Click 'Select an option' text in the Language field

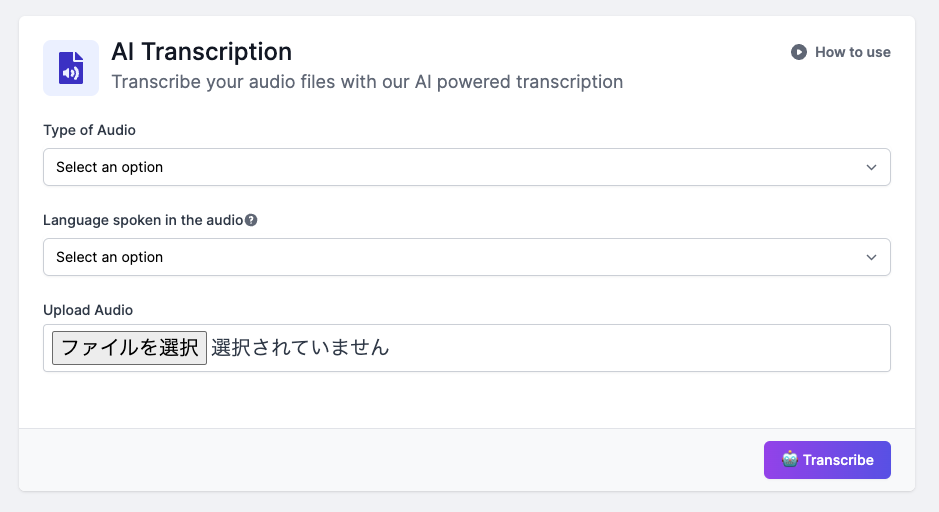(x=109, y=257)
